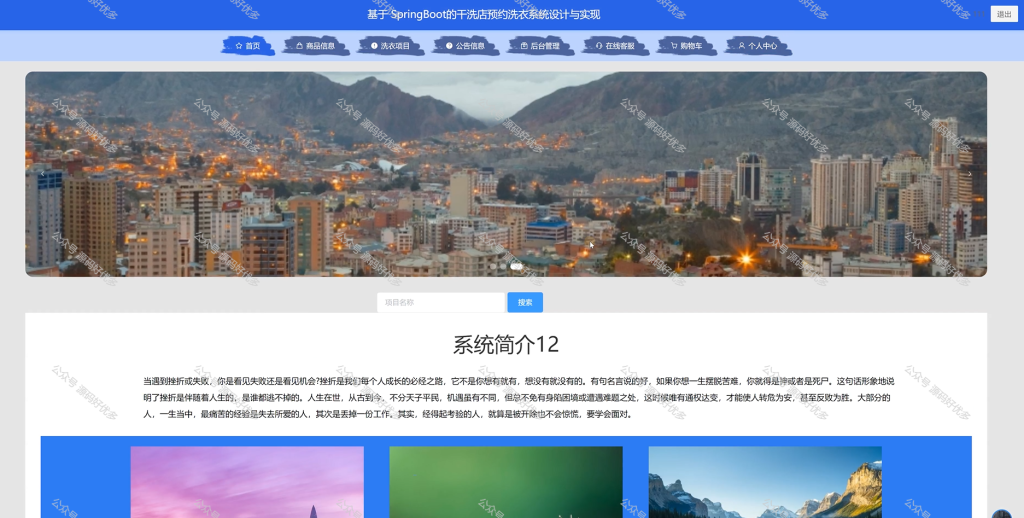
Task: Select the 公告信息 announcements menu
Action: [x=466, y=46]
